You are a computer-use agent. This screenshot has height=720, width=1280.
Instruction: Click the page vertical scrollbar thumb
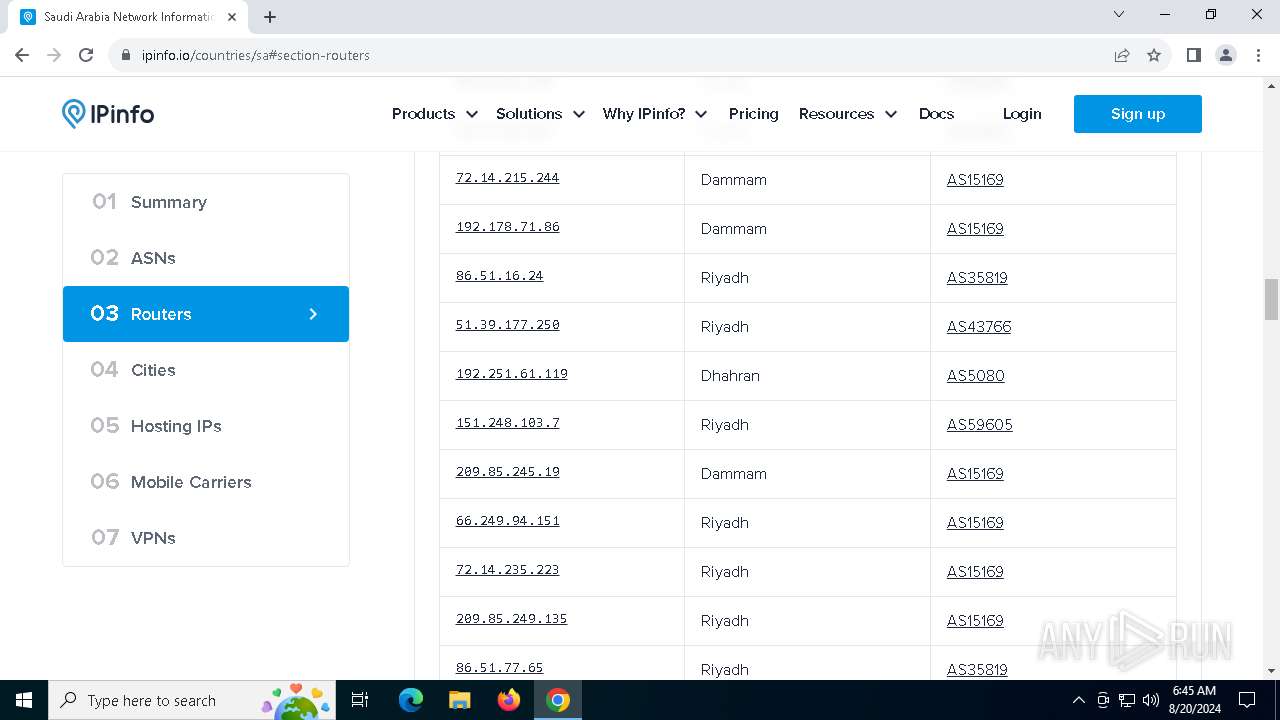click(x=1271, y=299)
